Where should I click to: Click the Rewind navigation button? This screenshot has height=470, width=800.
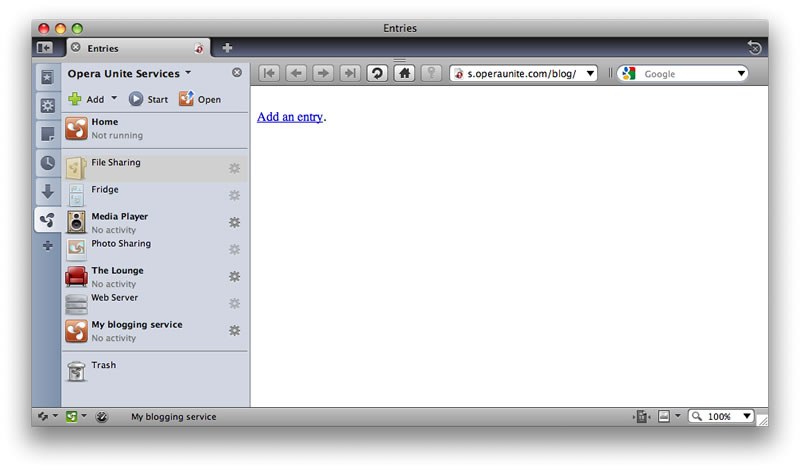269,73
